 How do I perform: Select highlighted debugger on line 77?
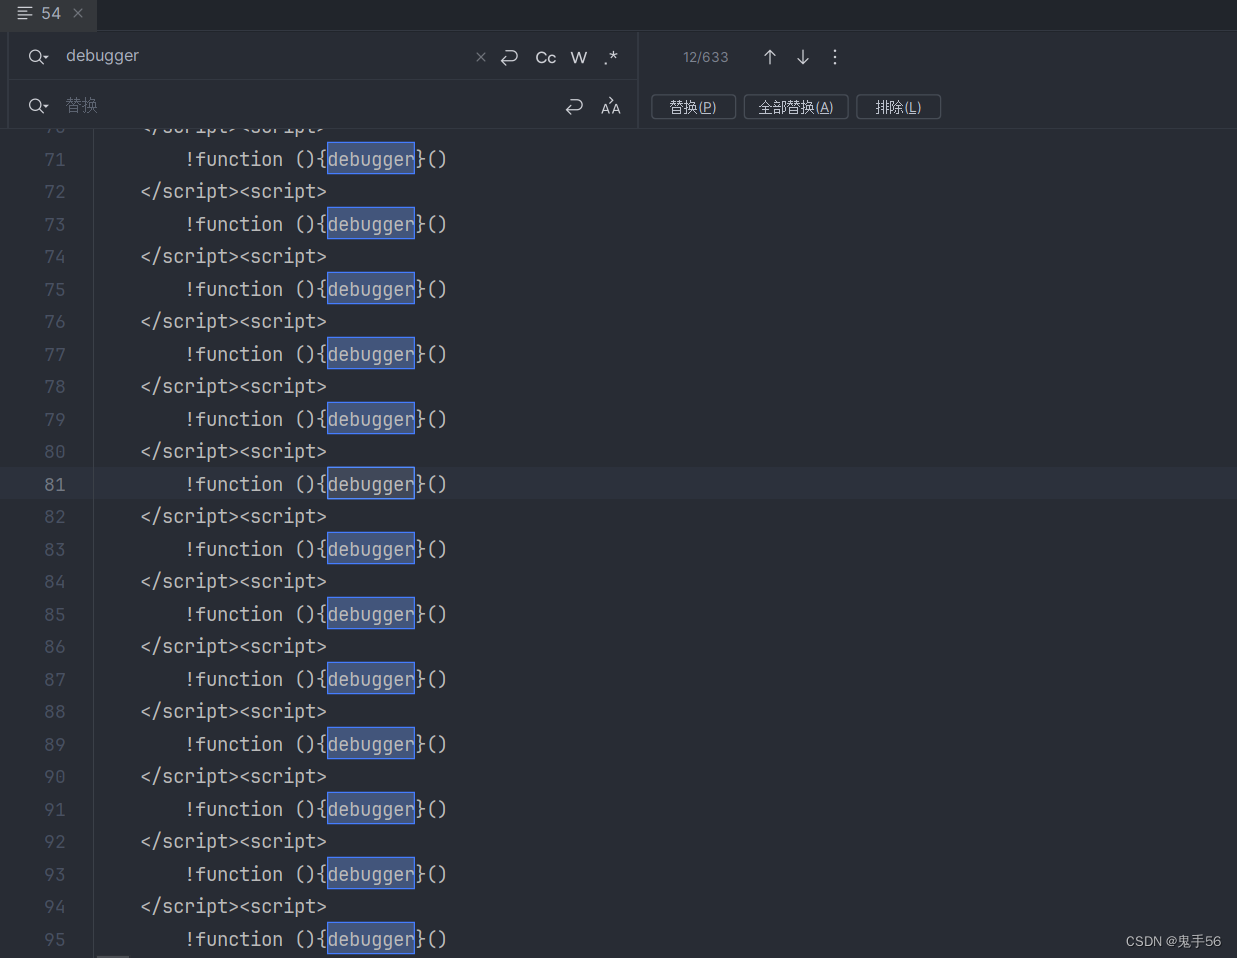(371, 354)
